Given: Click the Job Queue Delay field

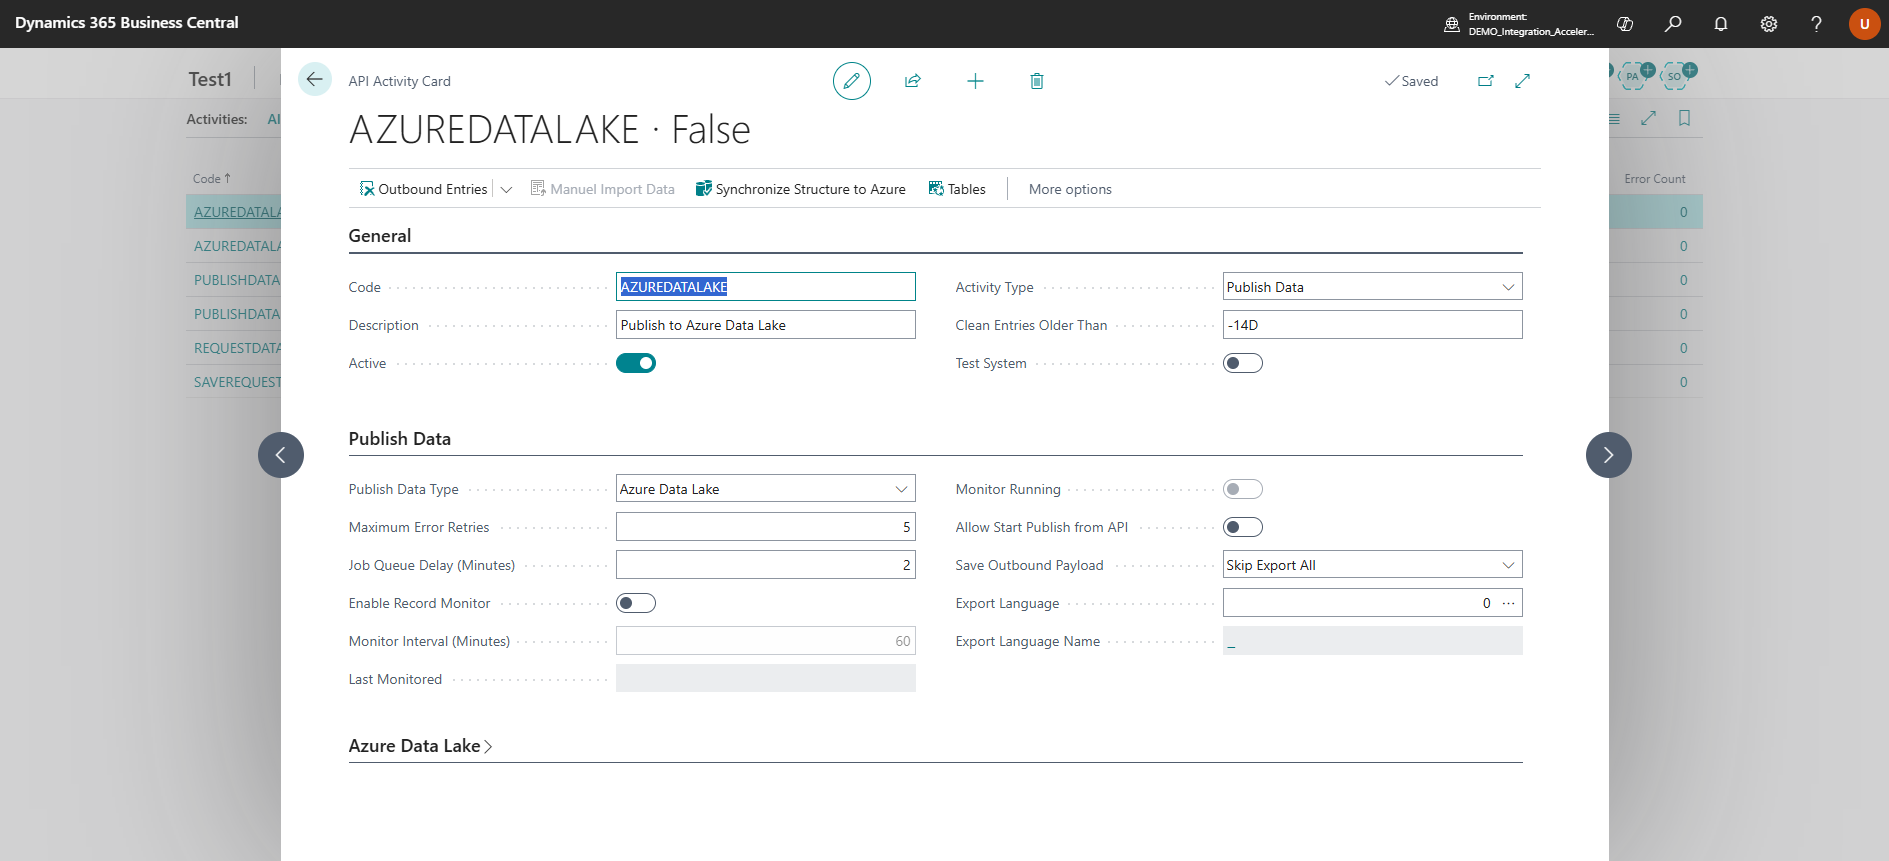Looking at the screenshot, I should pos(765,565).
